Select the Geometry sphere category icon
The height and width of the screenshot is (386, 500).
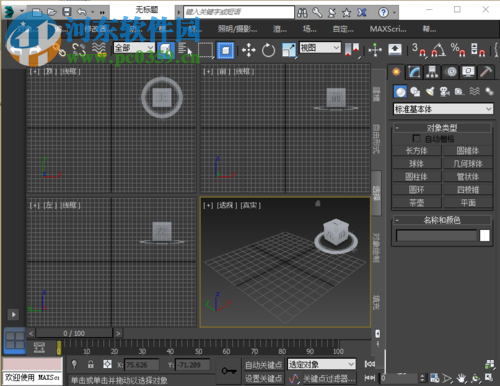(x=400, y=91)
